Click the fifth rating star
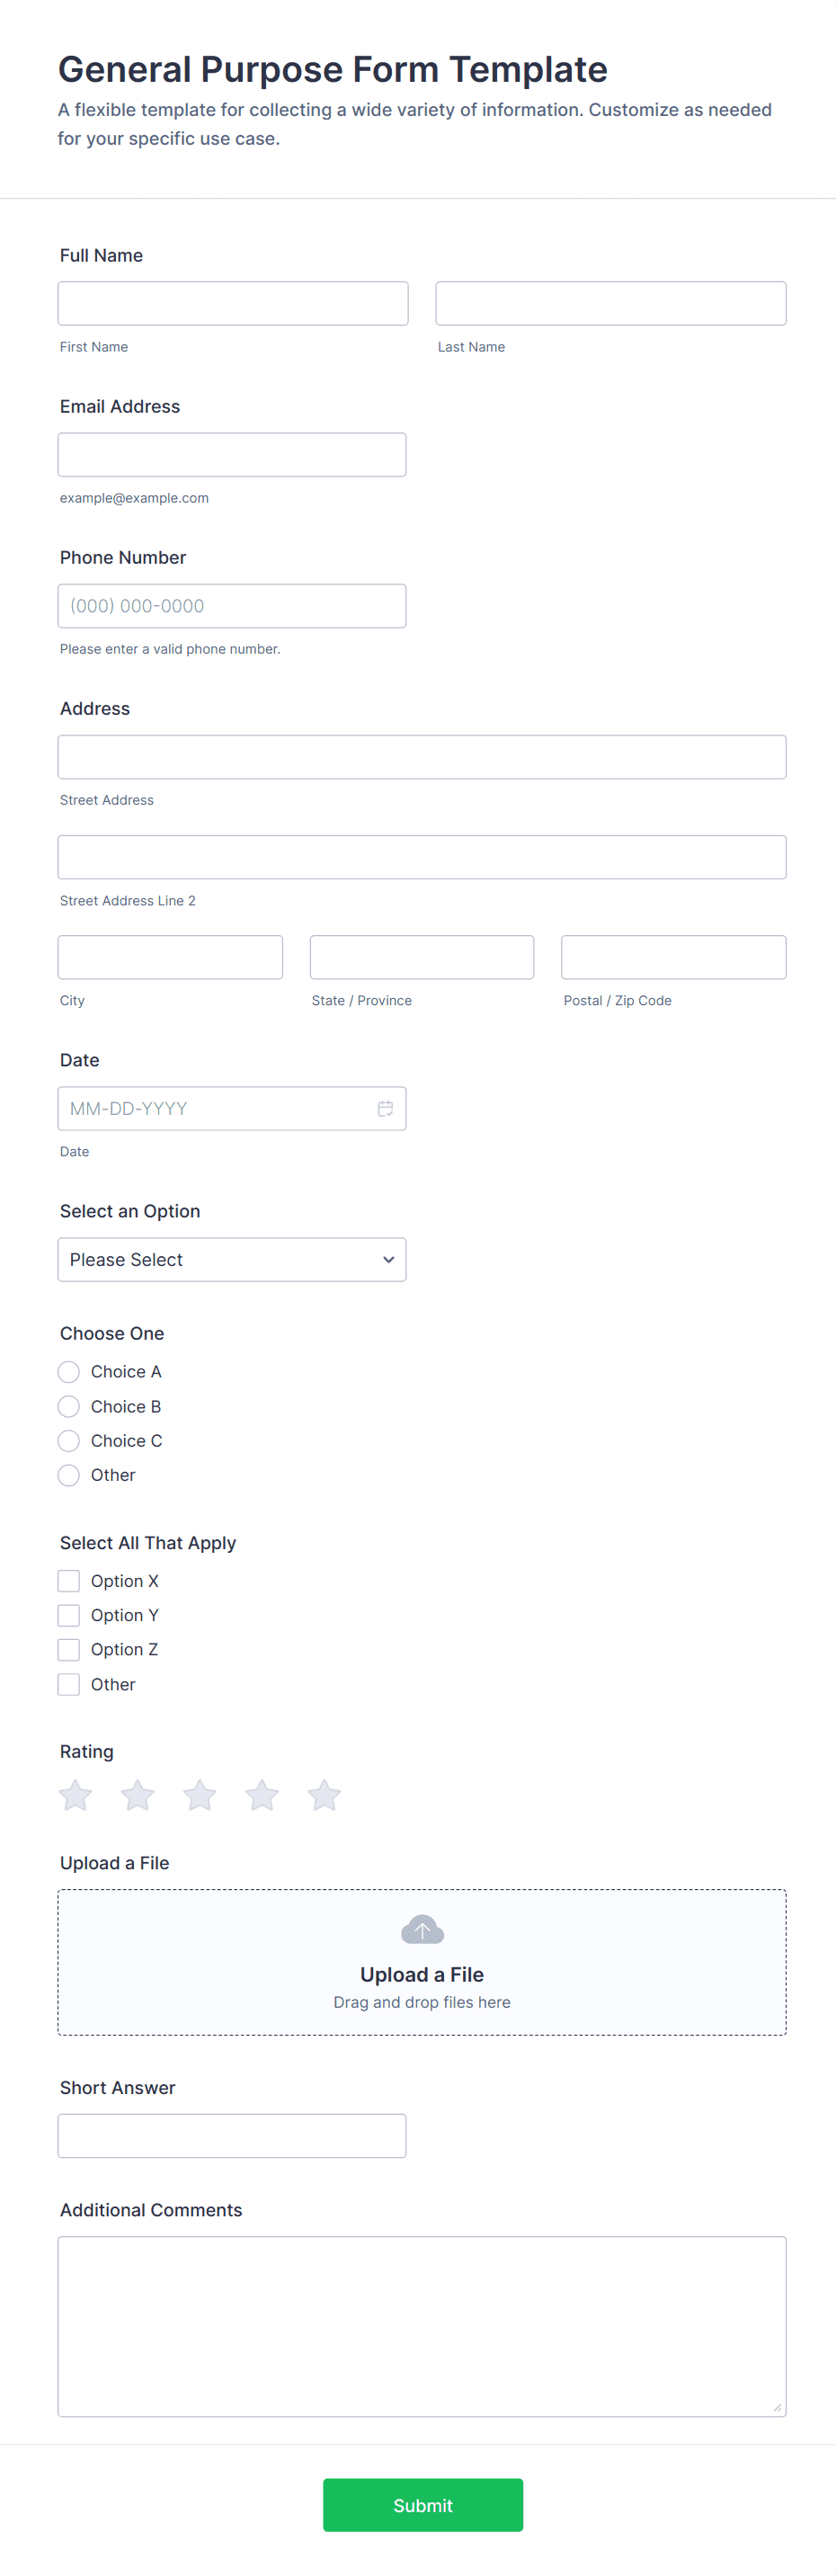Image resolution: width=836 pixels, height=2576 pixels. 324,1795
